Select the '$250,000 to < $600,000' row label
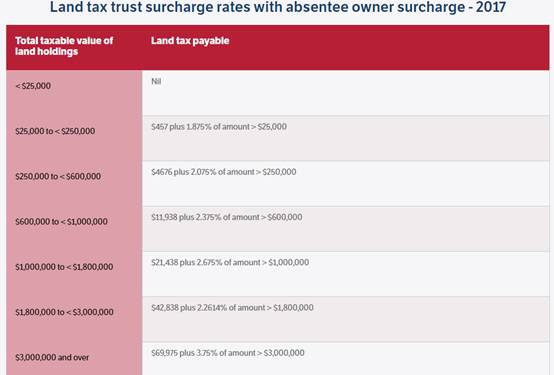The height and width of the screenshot is (375, 554). click(x=58, y=176)
